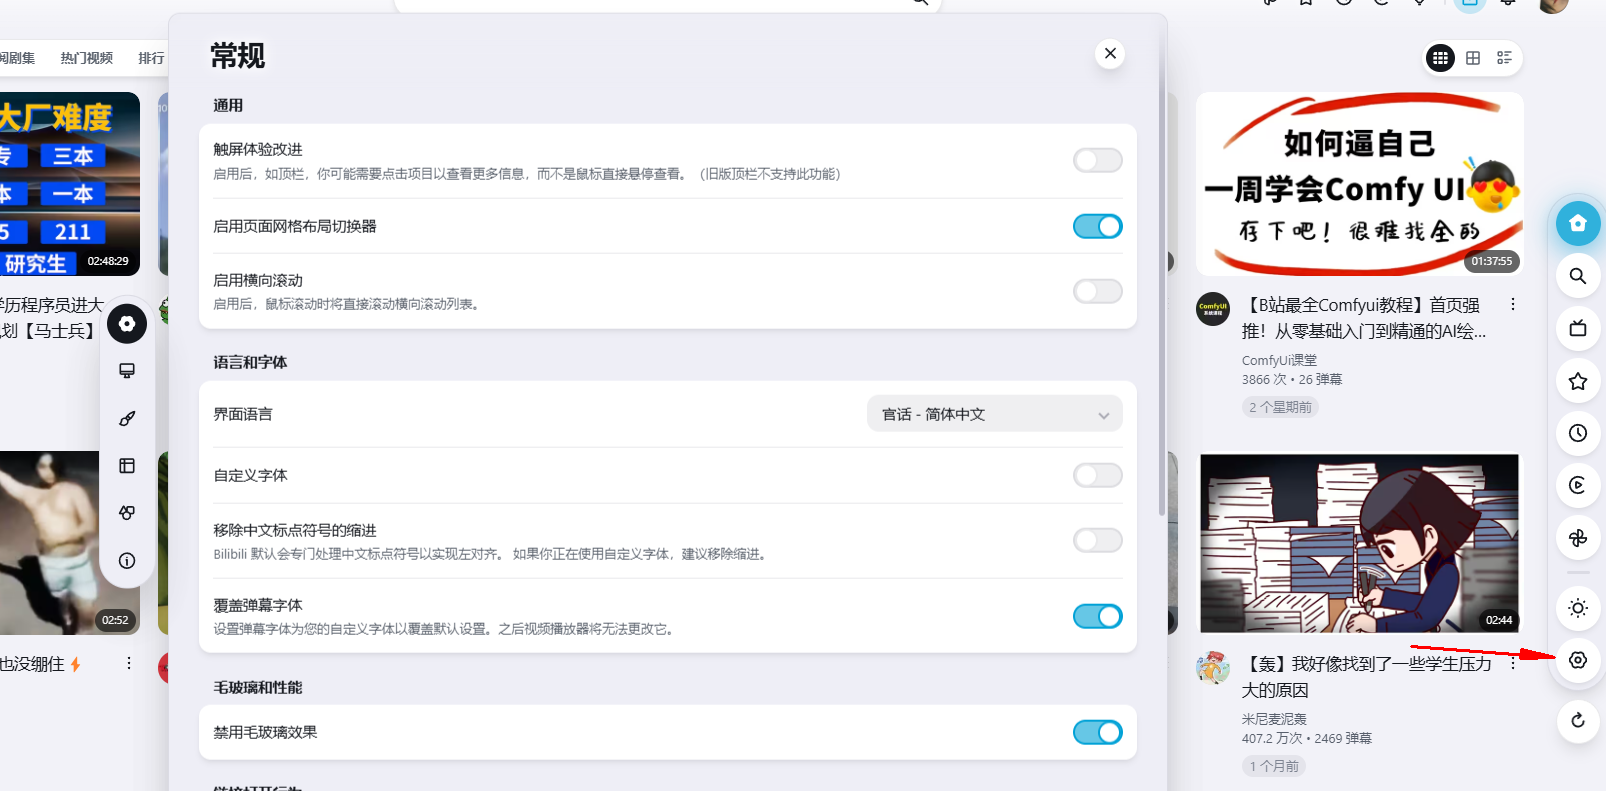This screenshot has width=1606, height=791.
Task: Open the TV anime icon in right dock
Action: point(1578,328)
